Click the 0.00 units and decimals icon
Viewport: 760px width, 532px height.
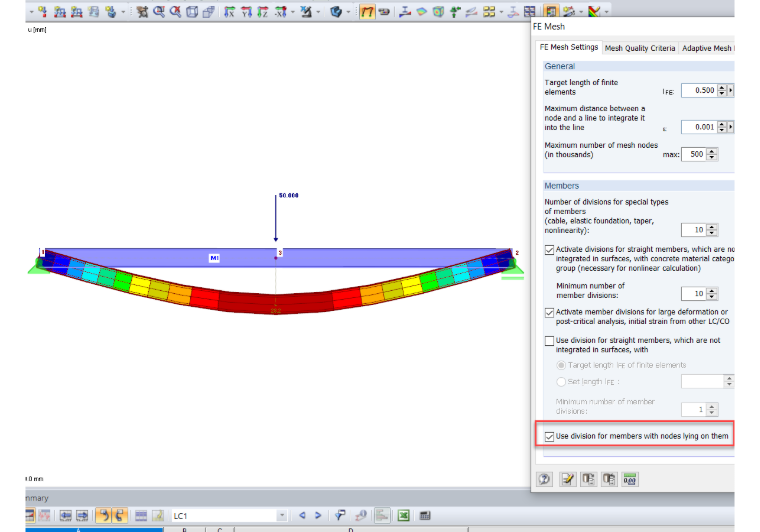click(630, 479)
